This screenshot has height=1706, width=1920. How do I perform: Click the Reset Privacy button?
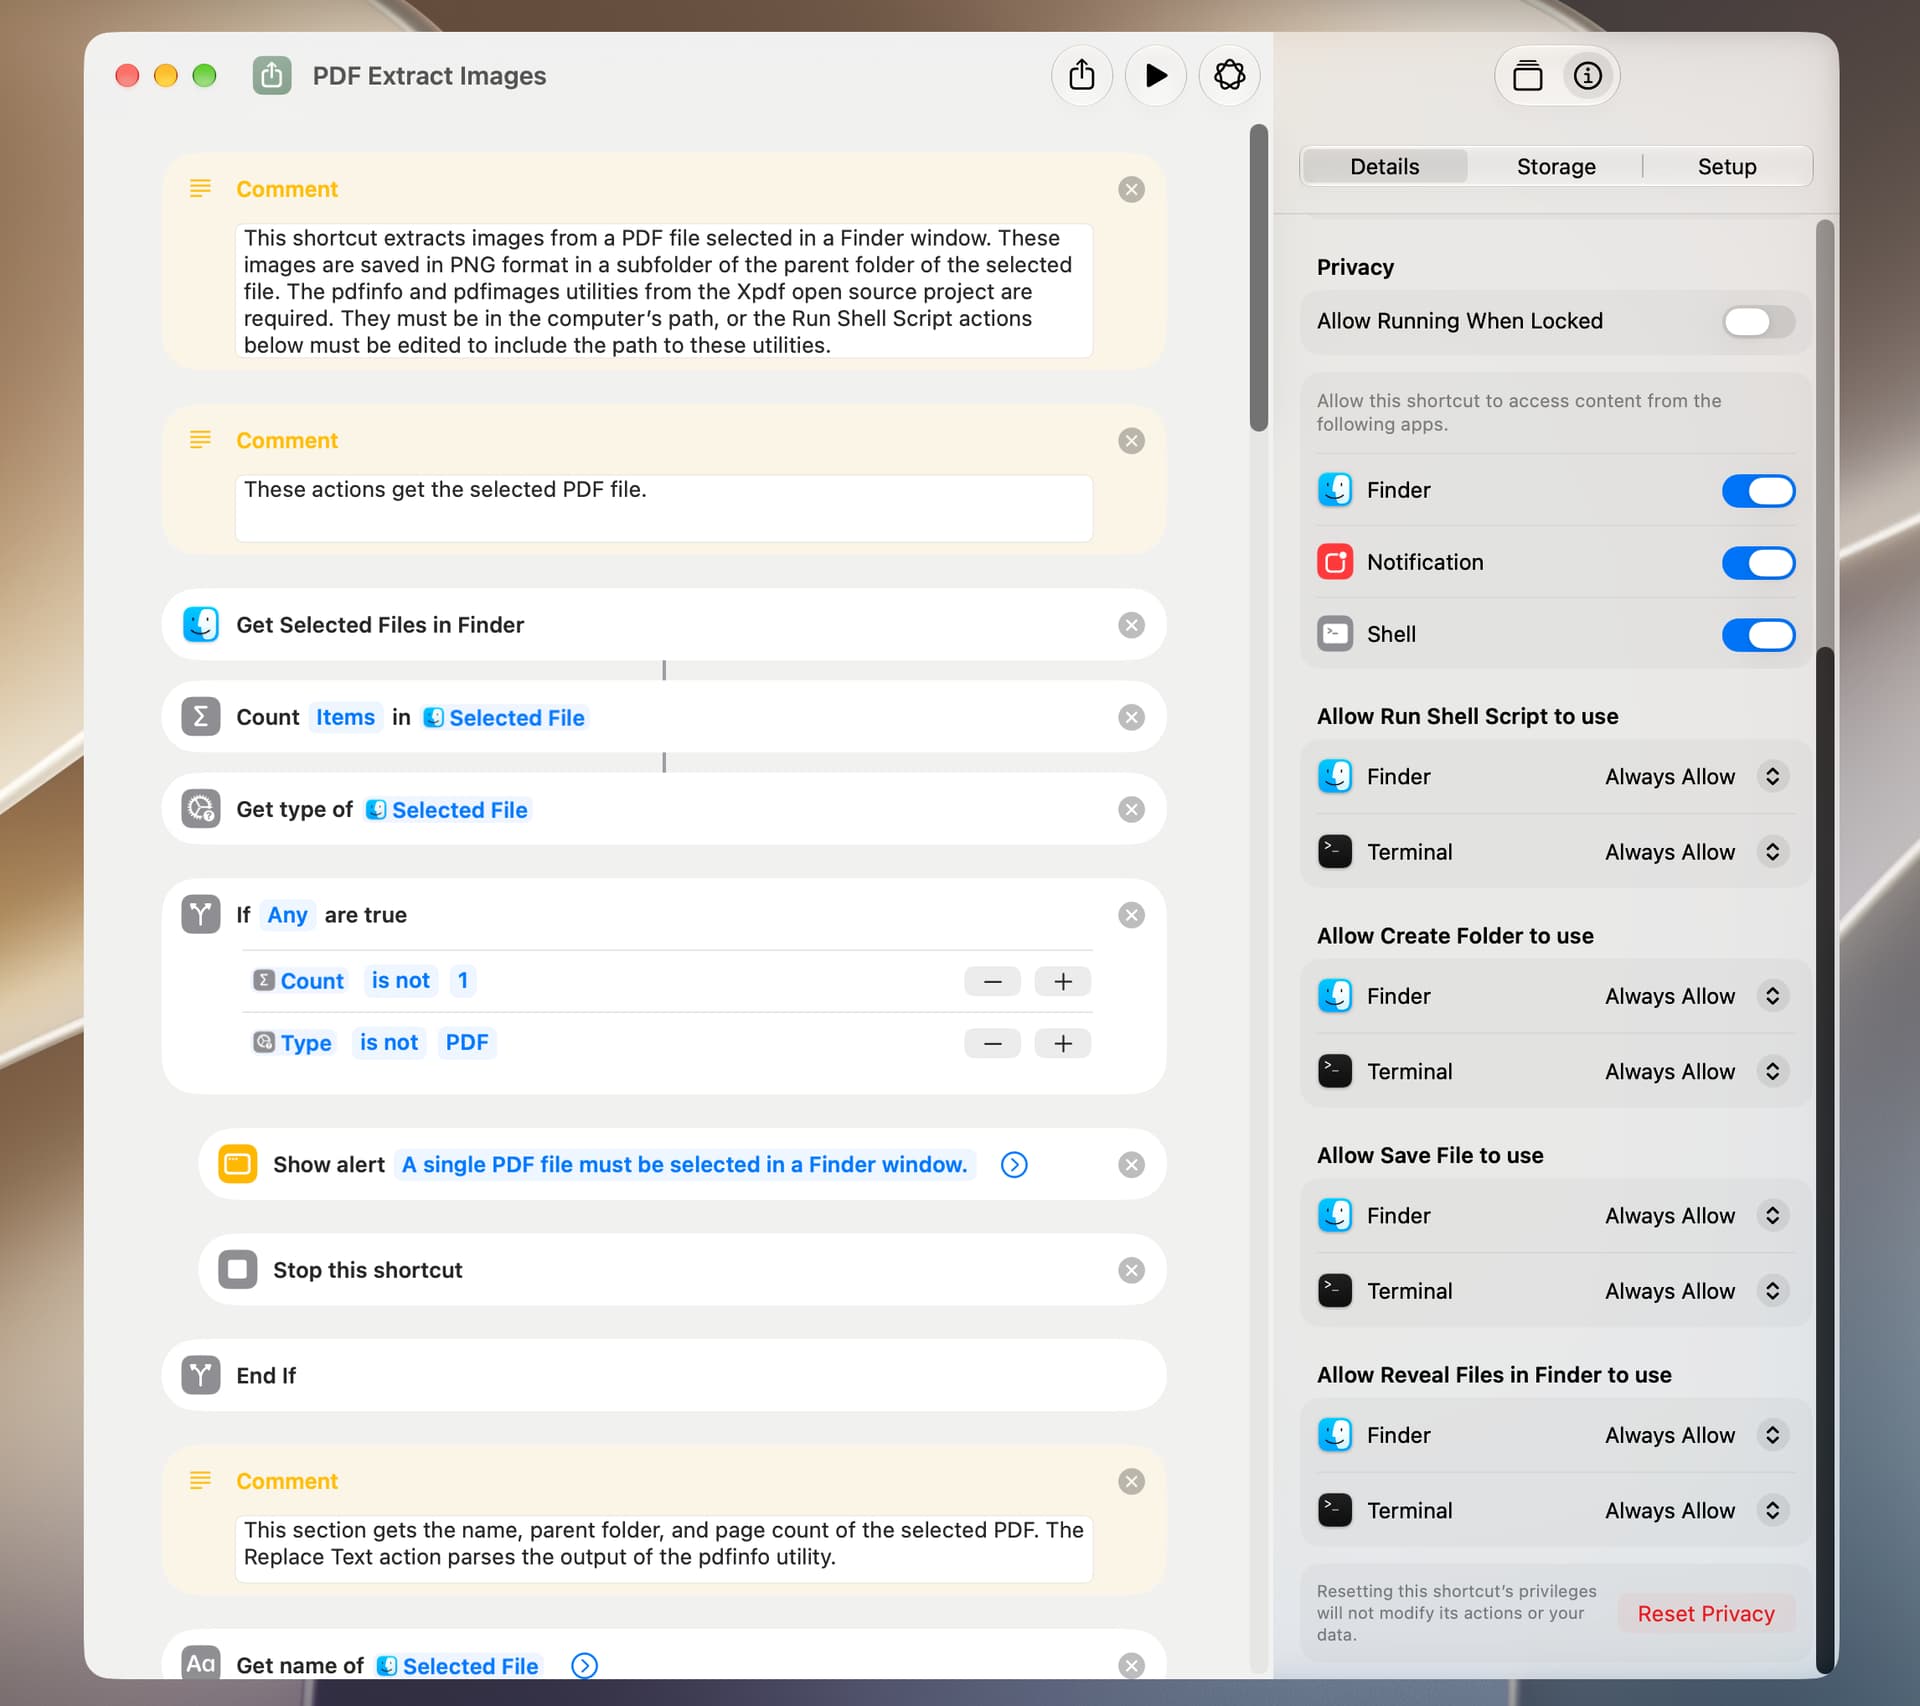[x=1706, y=1614]
